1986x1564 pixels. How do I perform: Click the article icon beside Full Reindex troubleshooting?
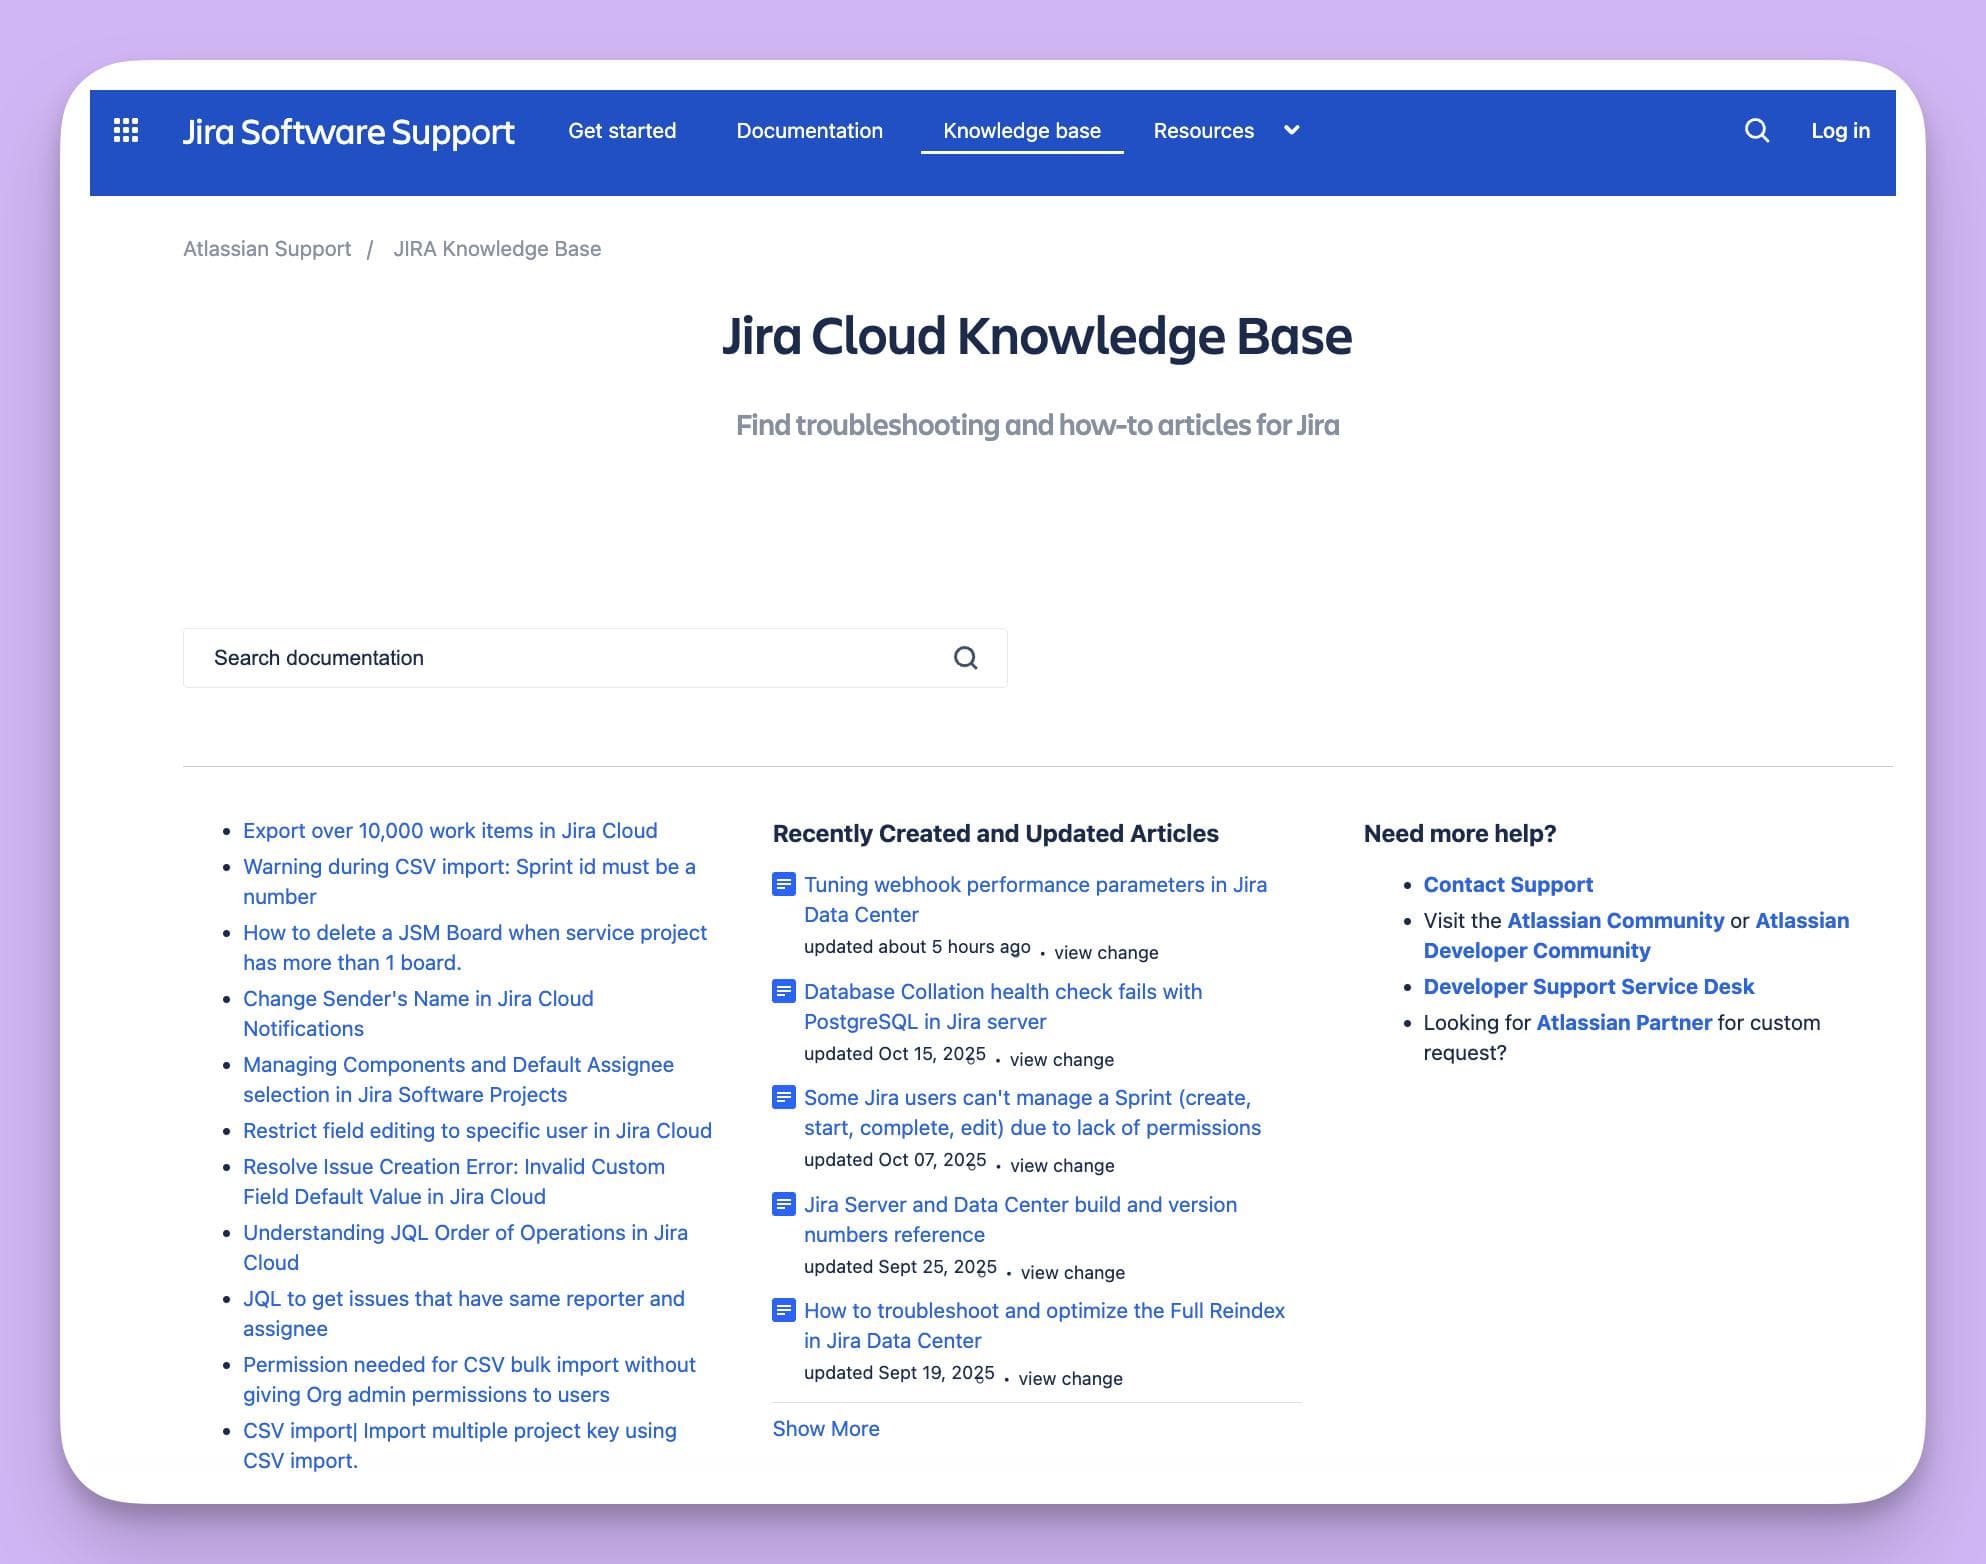point(782,1310)
